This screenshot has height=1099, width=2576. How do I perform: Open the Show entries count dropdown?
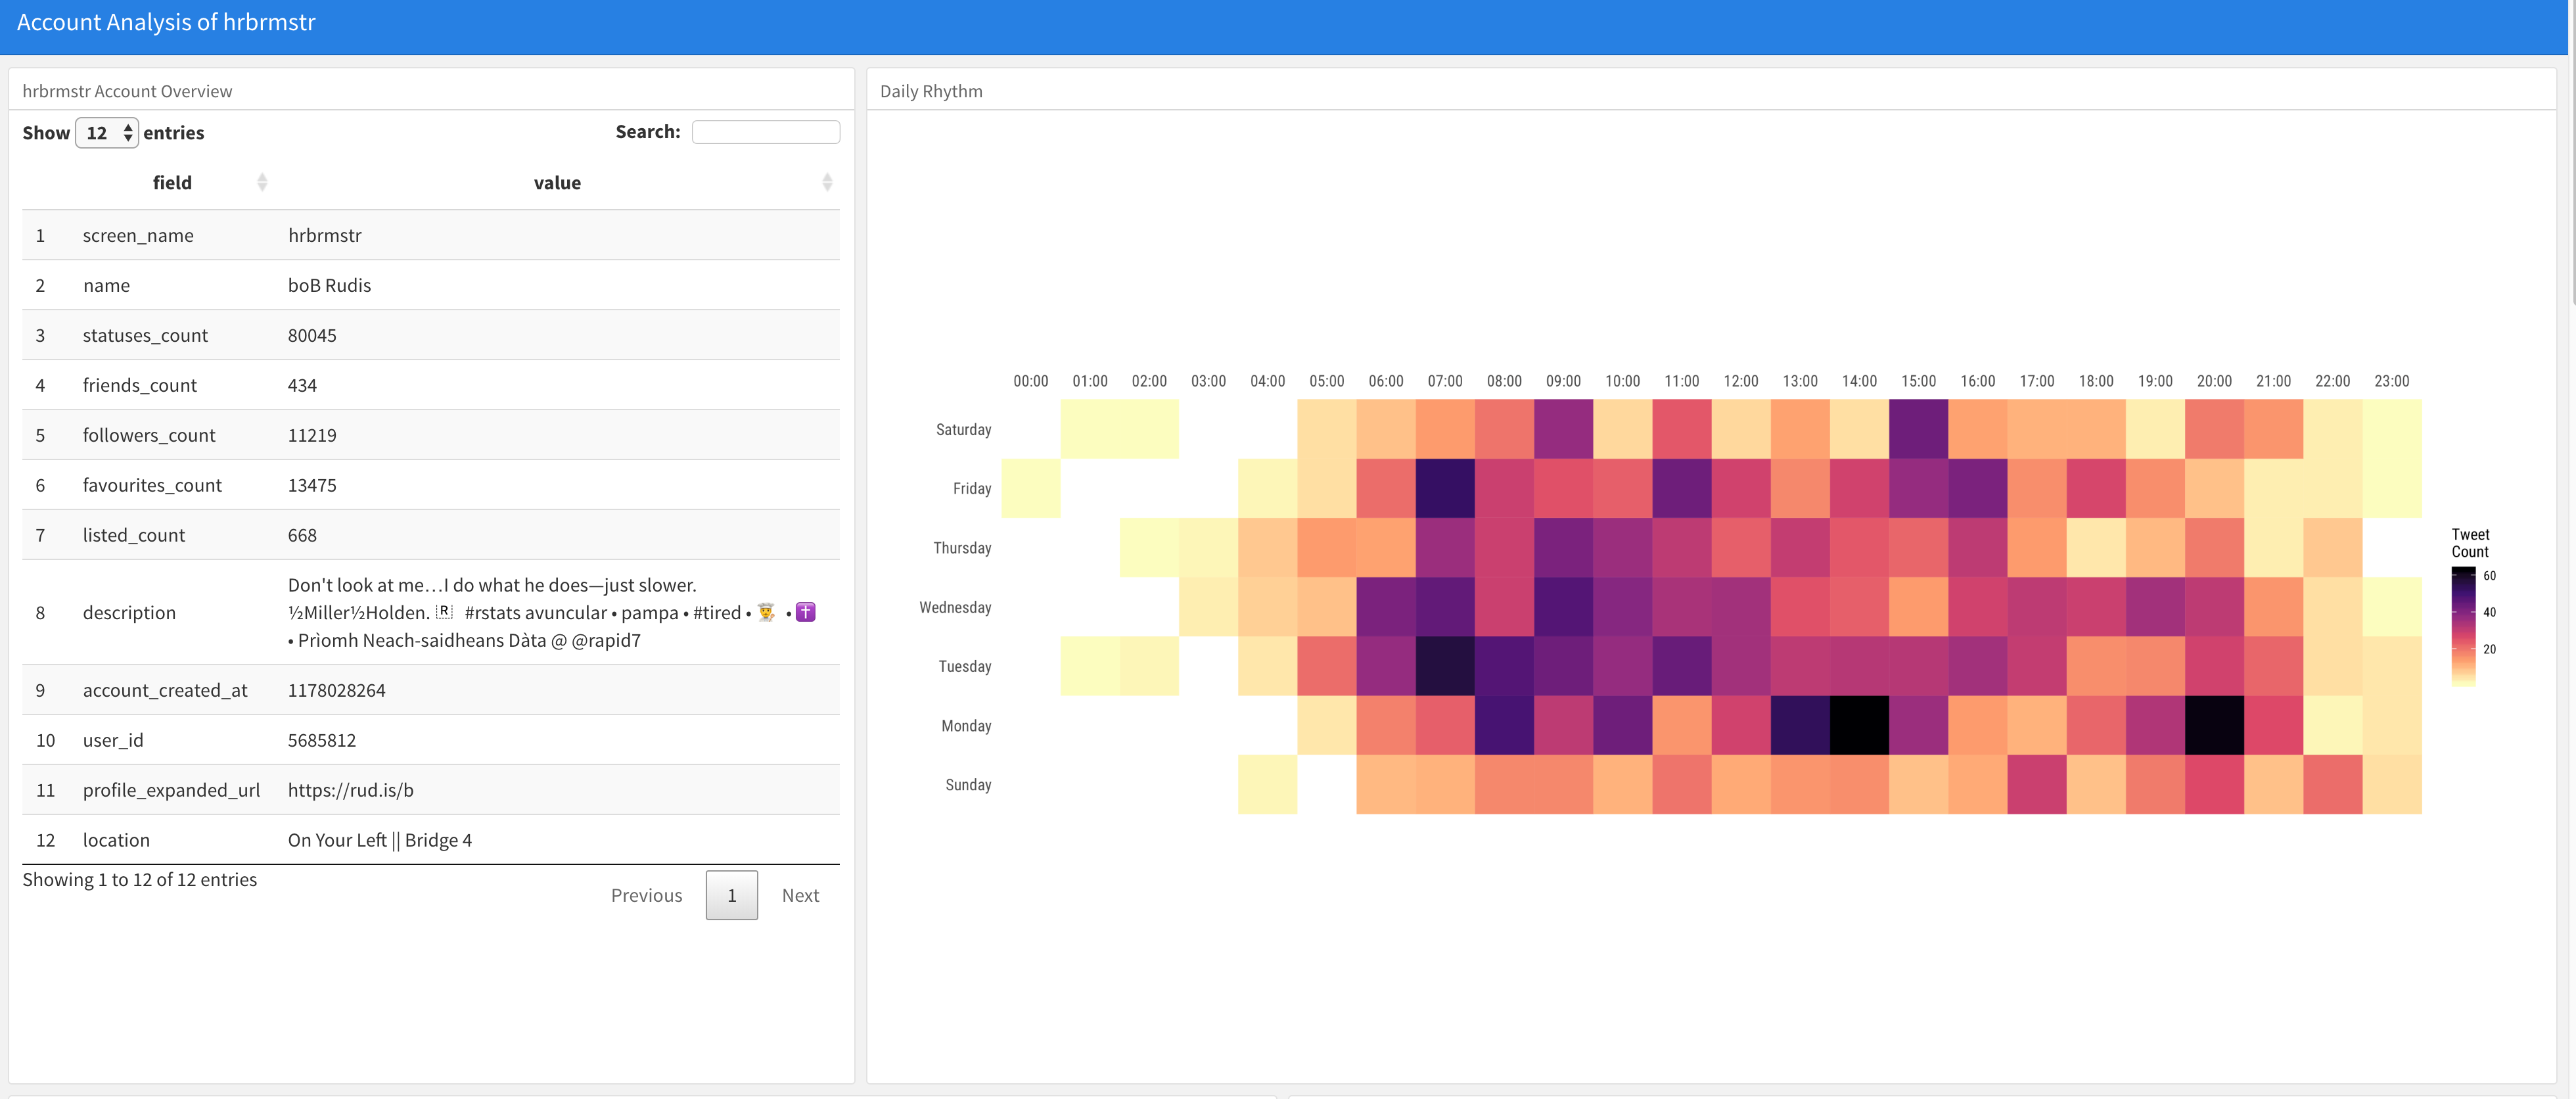tap(106, 133)
